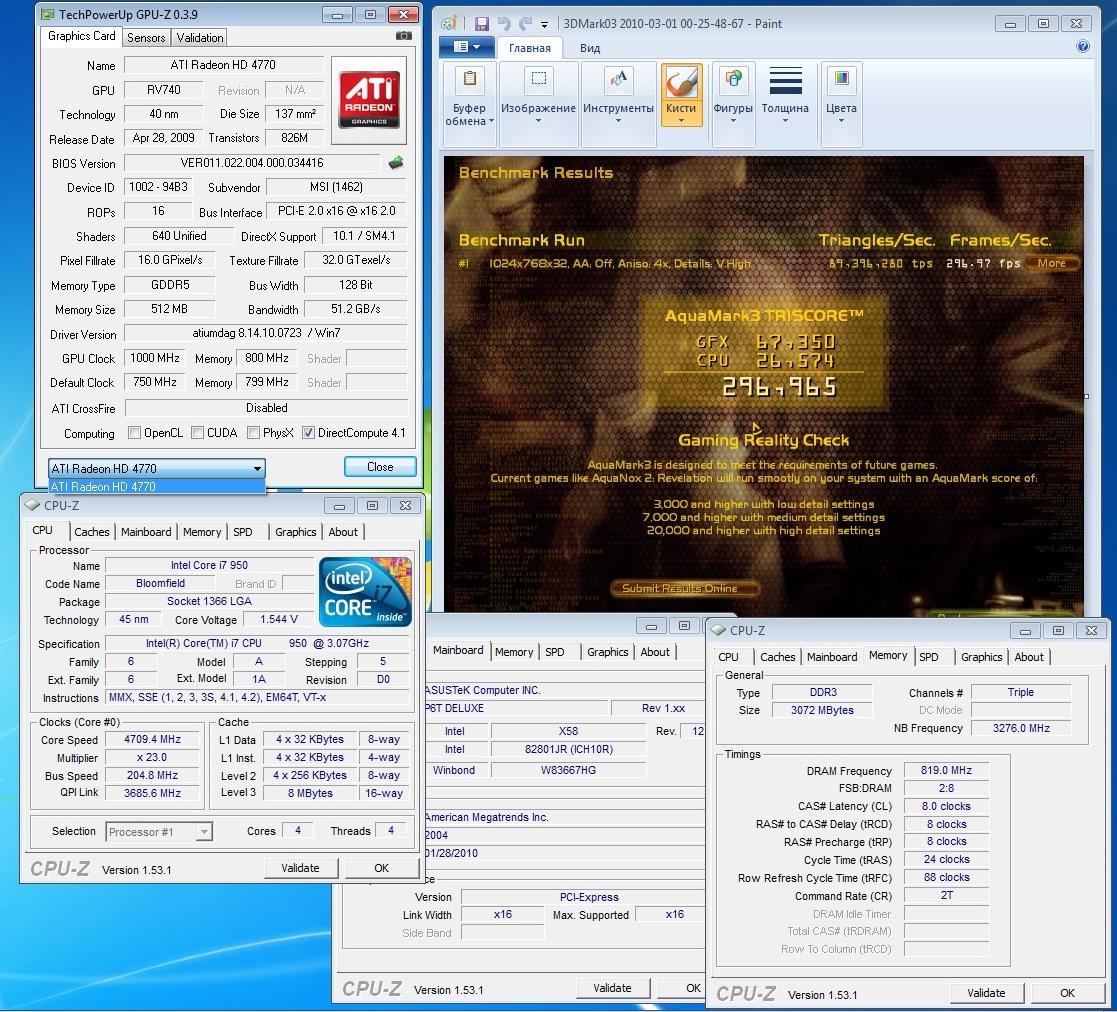Viewport: 1117px width, 1012px height.
Task: Open SPD tab in middle CPU-Z window
Action: [x=554, y=652]
